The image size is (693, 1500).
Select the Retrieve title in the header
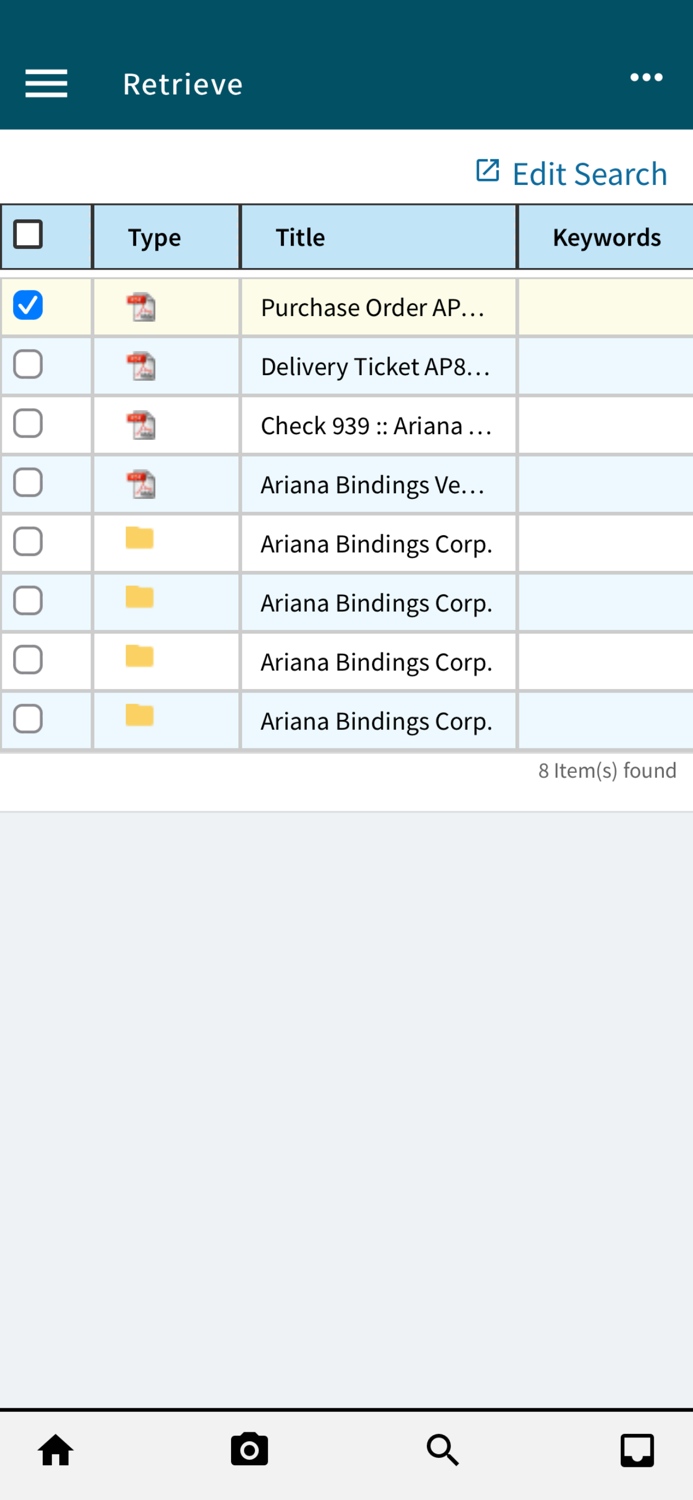click(x=182, y=84)
